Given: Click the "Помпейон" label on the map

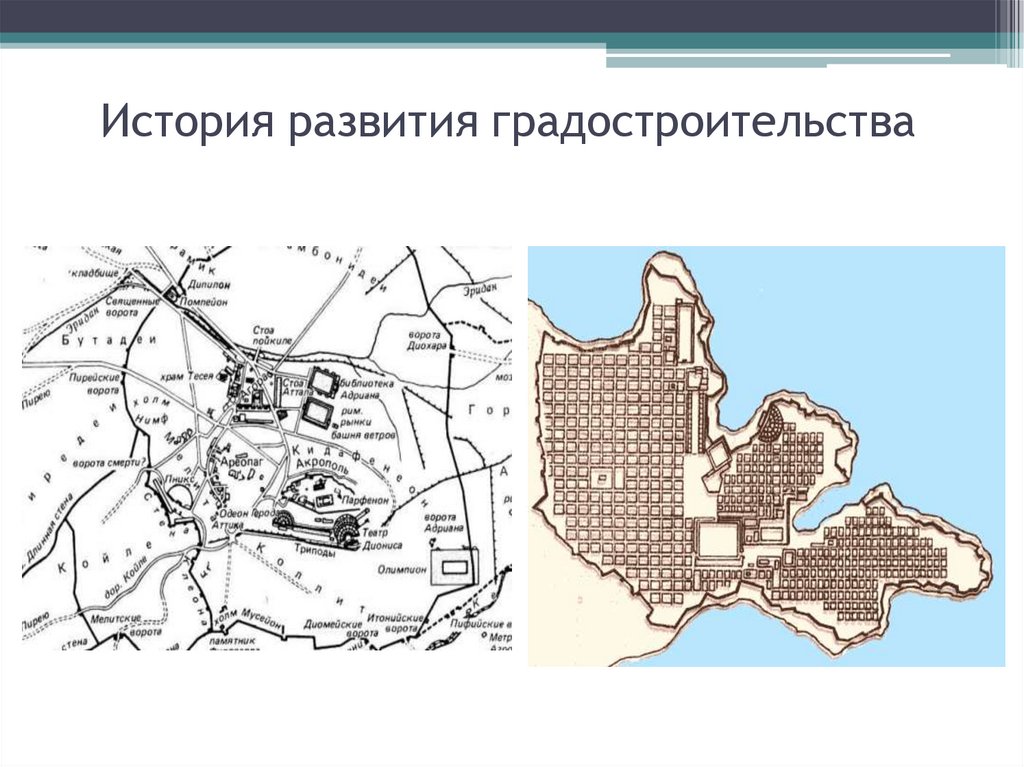Looking at the screenshot, I should pos(203,302).
